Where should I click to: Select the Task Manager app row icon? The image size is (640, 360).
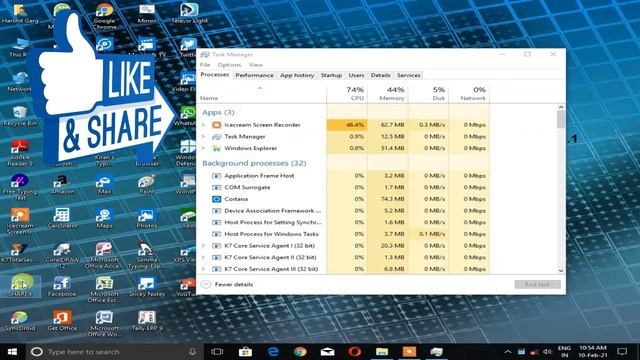point(217,137)
